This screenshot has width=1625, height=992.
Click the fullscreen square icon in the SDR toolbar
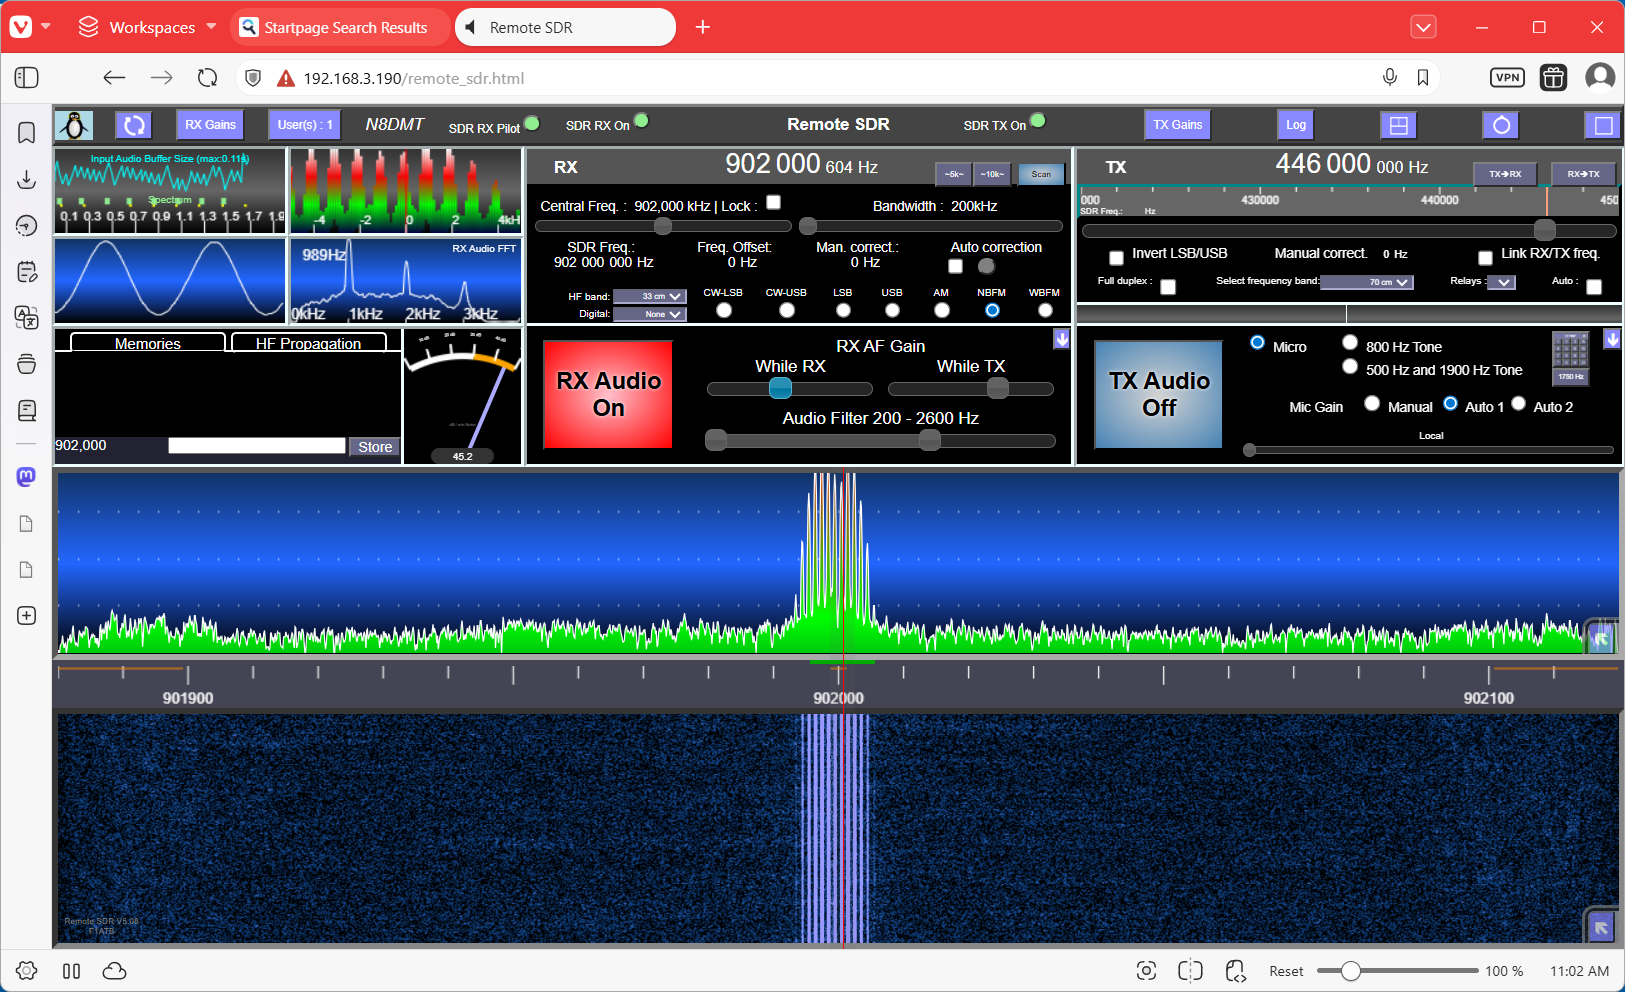(x=1602, y=125)
